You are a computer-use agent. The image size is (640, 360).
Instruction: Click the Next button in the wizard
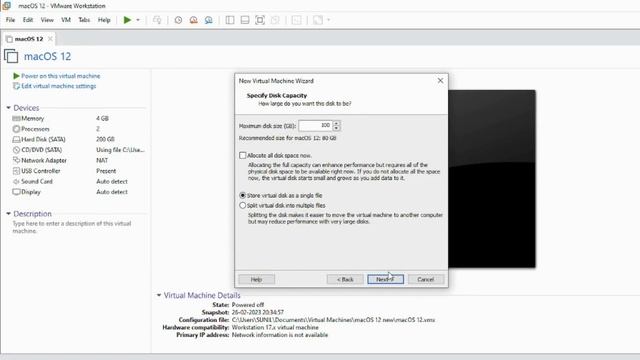385,280
